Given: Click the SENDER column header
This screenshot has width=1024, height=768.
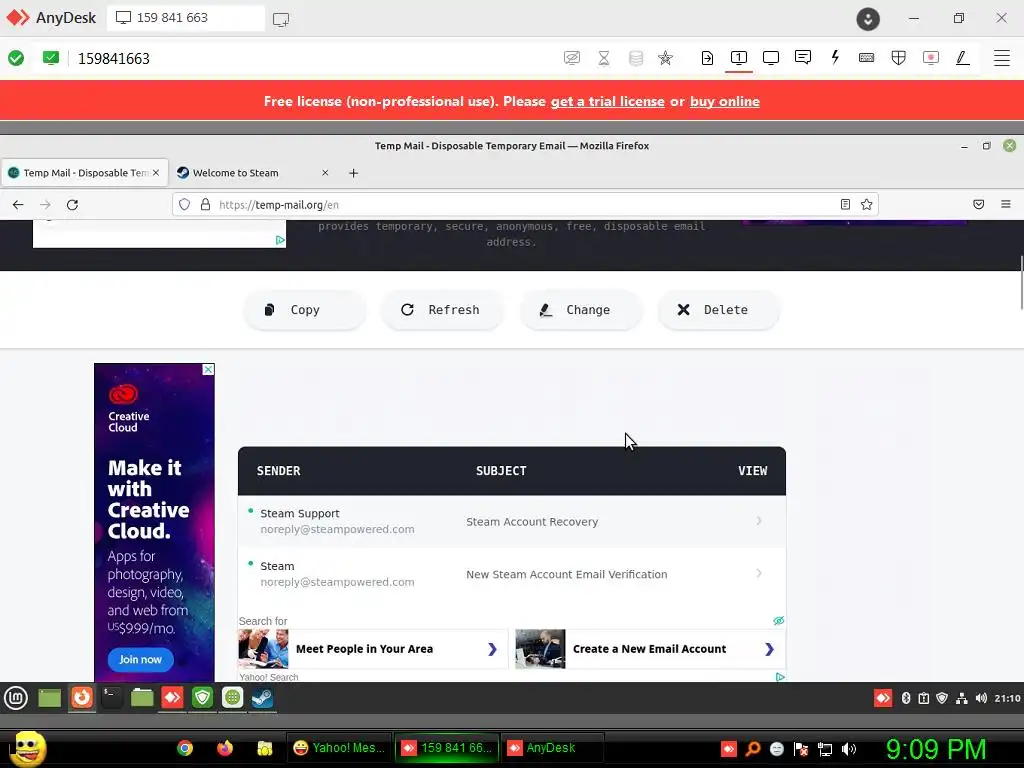Looking at the screenshot, I should [x=278, y=471].
